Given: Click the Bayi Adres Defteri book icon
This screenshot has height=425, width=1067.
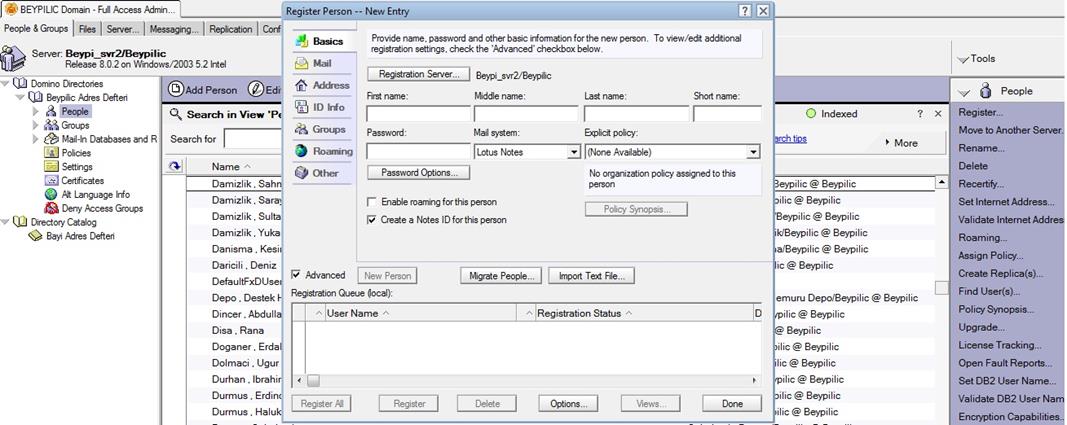Looking at the screenshot, I should pos(35,236).
